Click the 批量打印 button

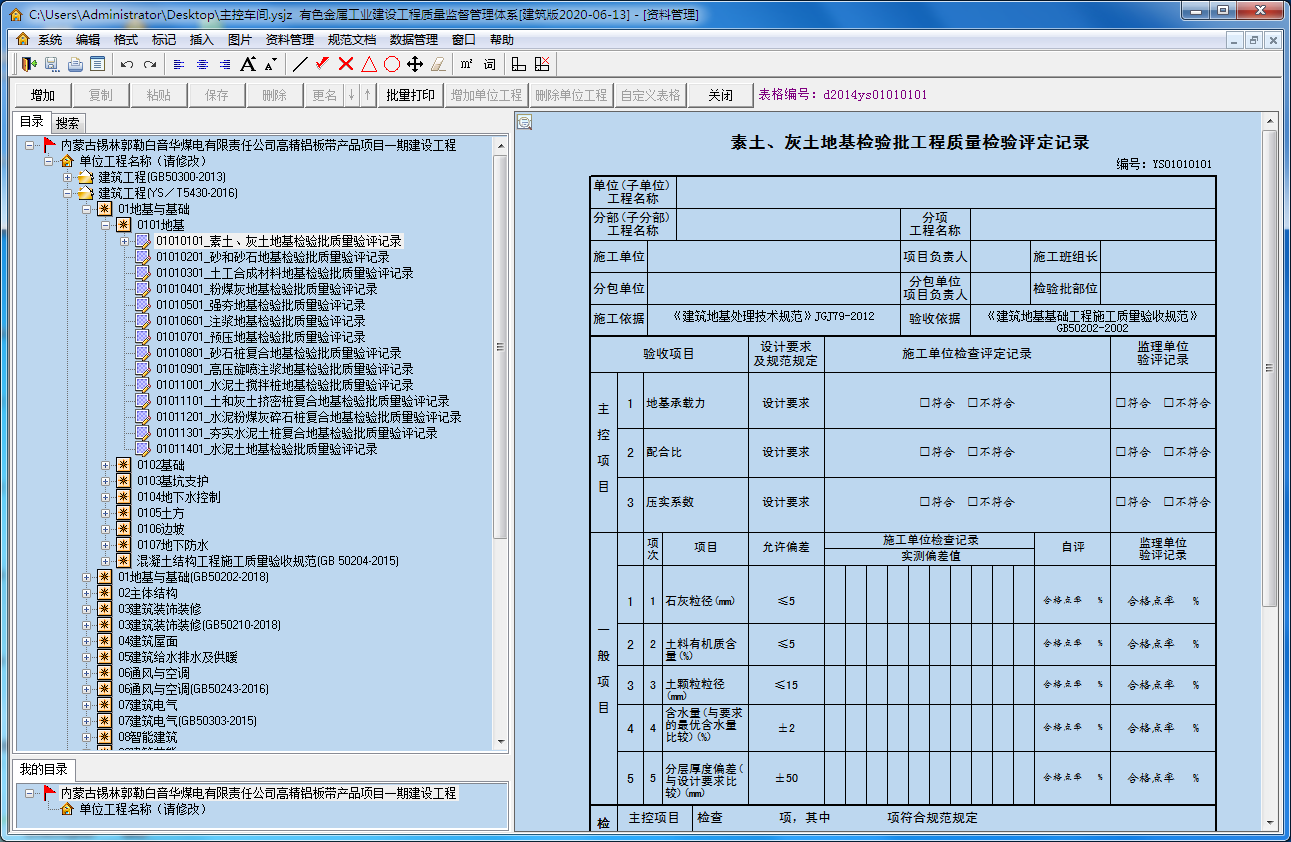pyautogui.click(x=408, y=95)
